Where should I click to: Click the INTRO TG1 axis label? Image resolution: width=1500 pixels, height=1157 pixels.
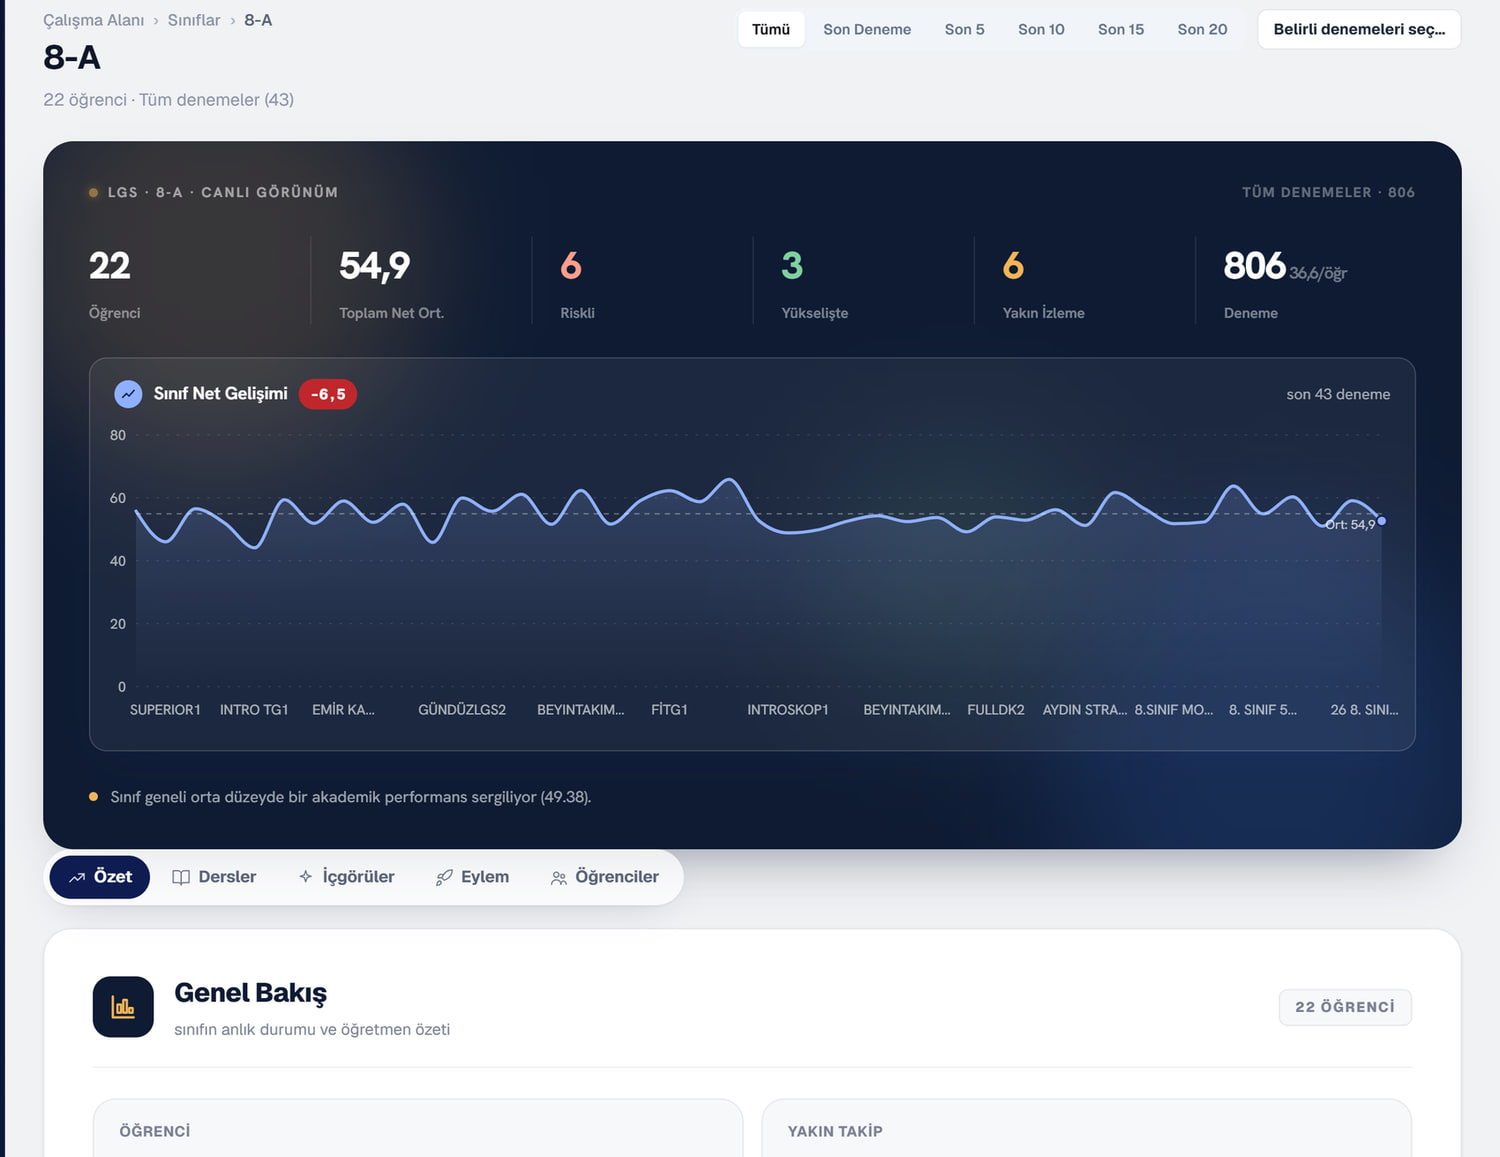[254, 710]
